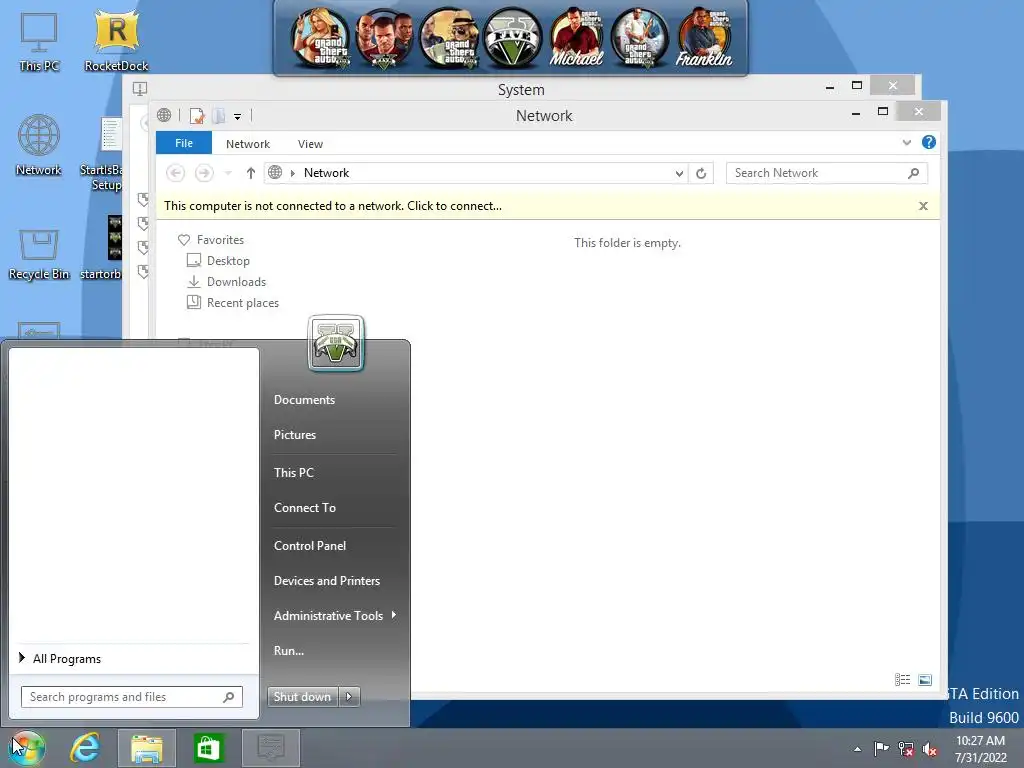Viewport: 1024px width, 768px height.
Task: Open the File tab in Network window
Action: 184,143
